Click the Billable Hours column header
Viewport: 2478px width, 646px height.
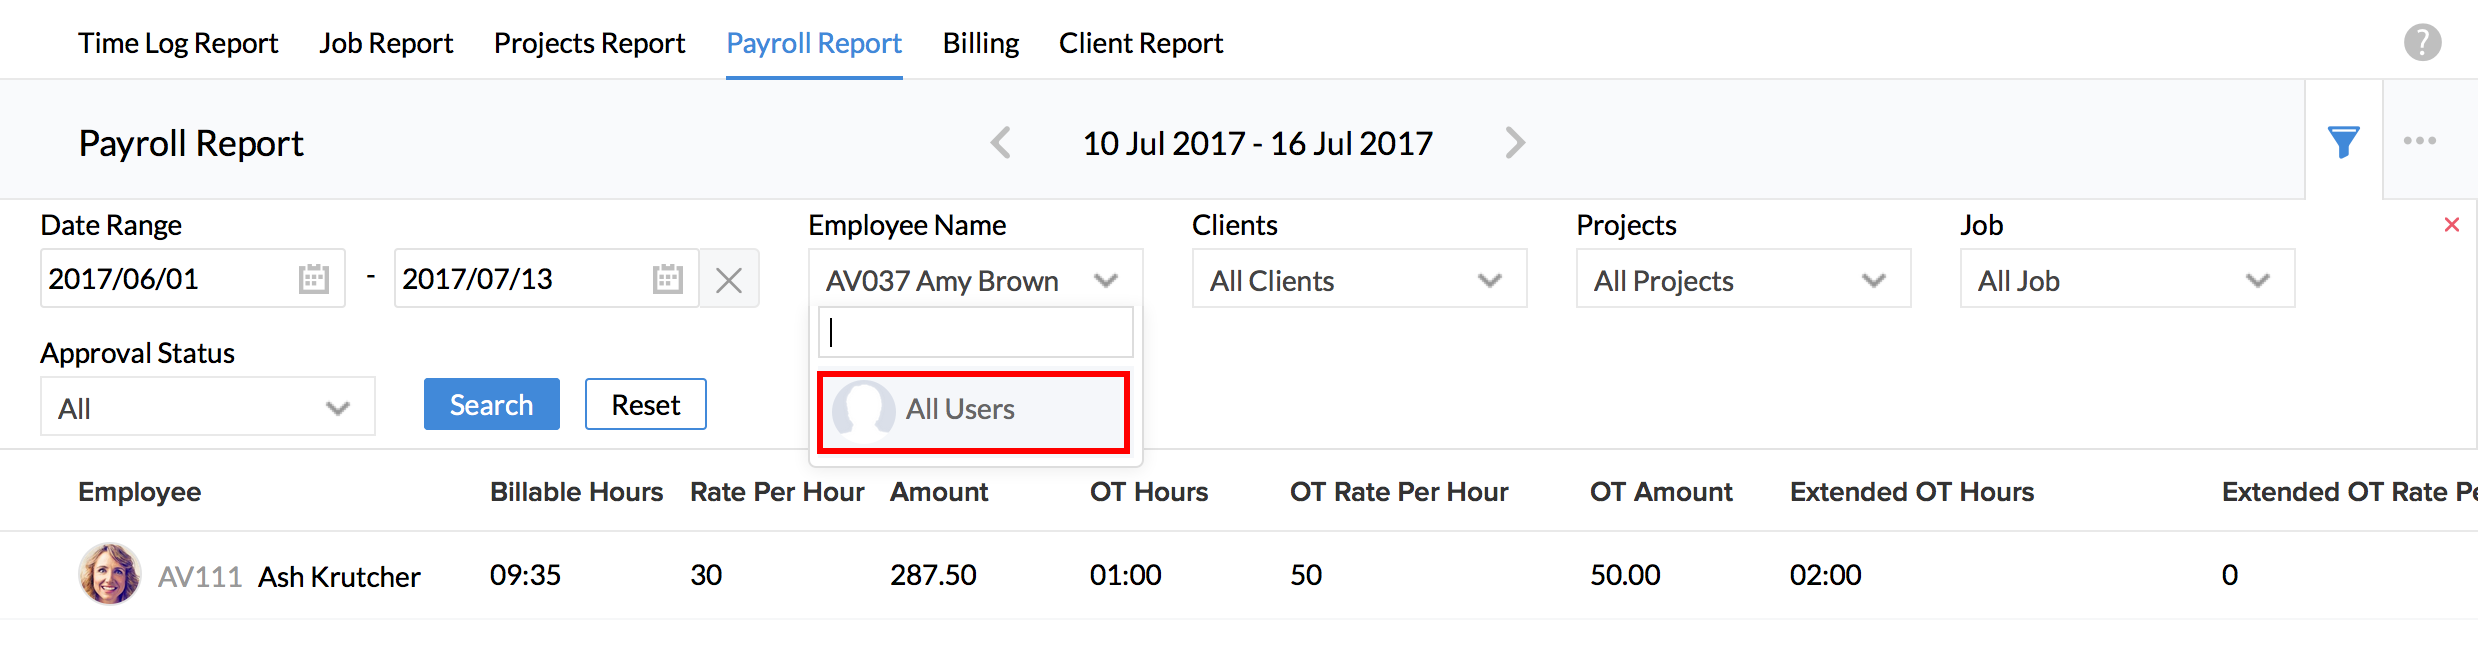(x=576, y=491)
